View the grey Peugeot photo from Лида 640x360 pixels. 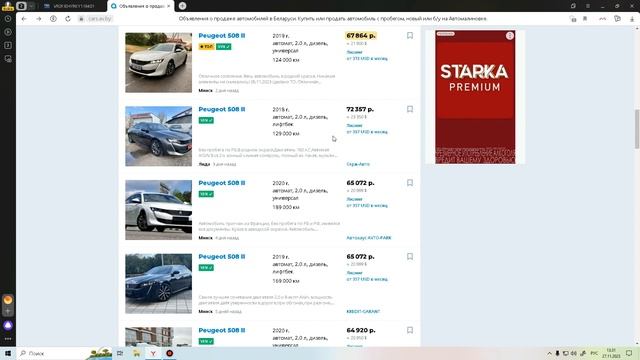point(158,136)
